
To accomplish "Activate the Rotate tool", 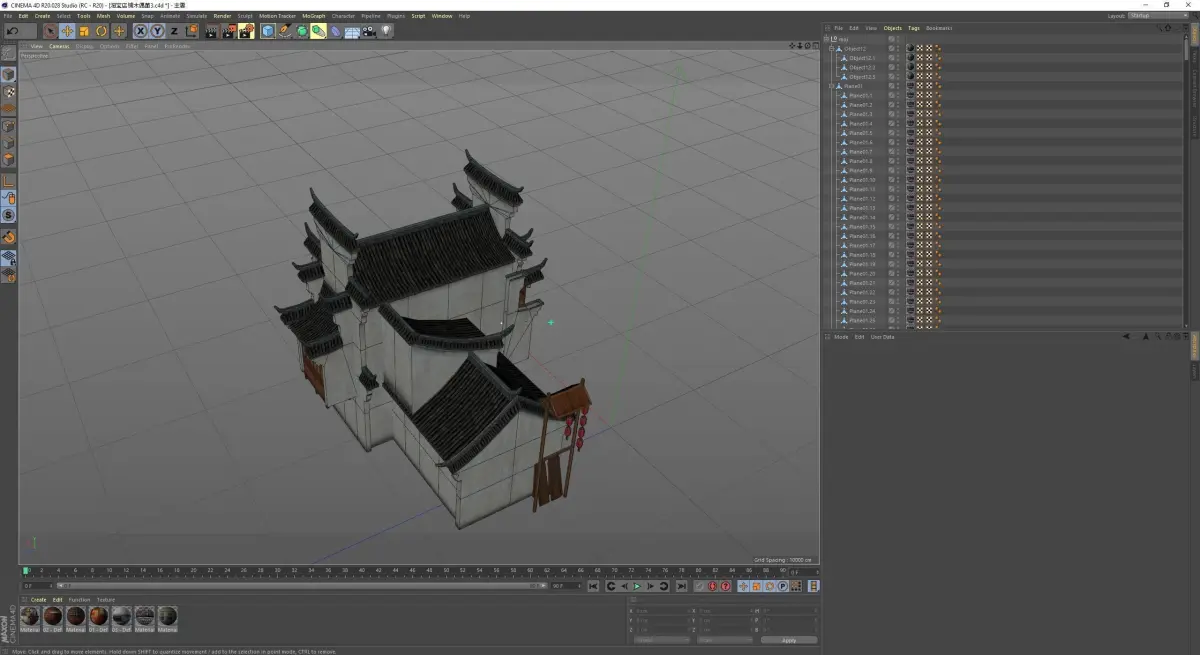I will click(101, 31).
